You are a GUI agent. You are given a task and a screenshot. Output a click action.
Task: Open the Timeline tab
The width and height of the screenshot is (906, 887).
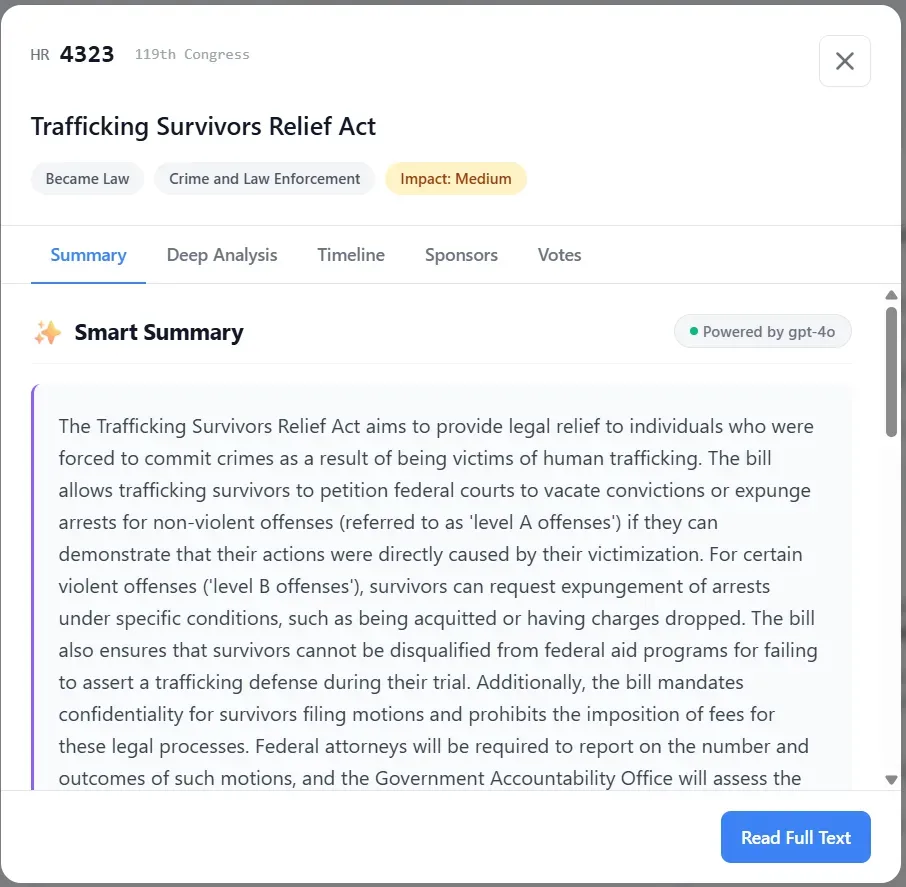point(350,255)
